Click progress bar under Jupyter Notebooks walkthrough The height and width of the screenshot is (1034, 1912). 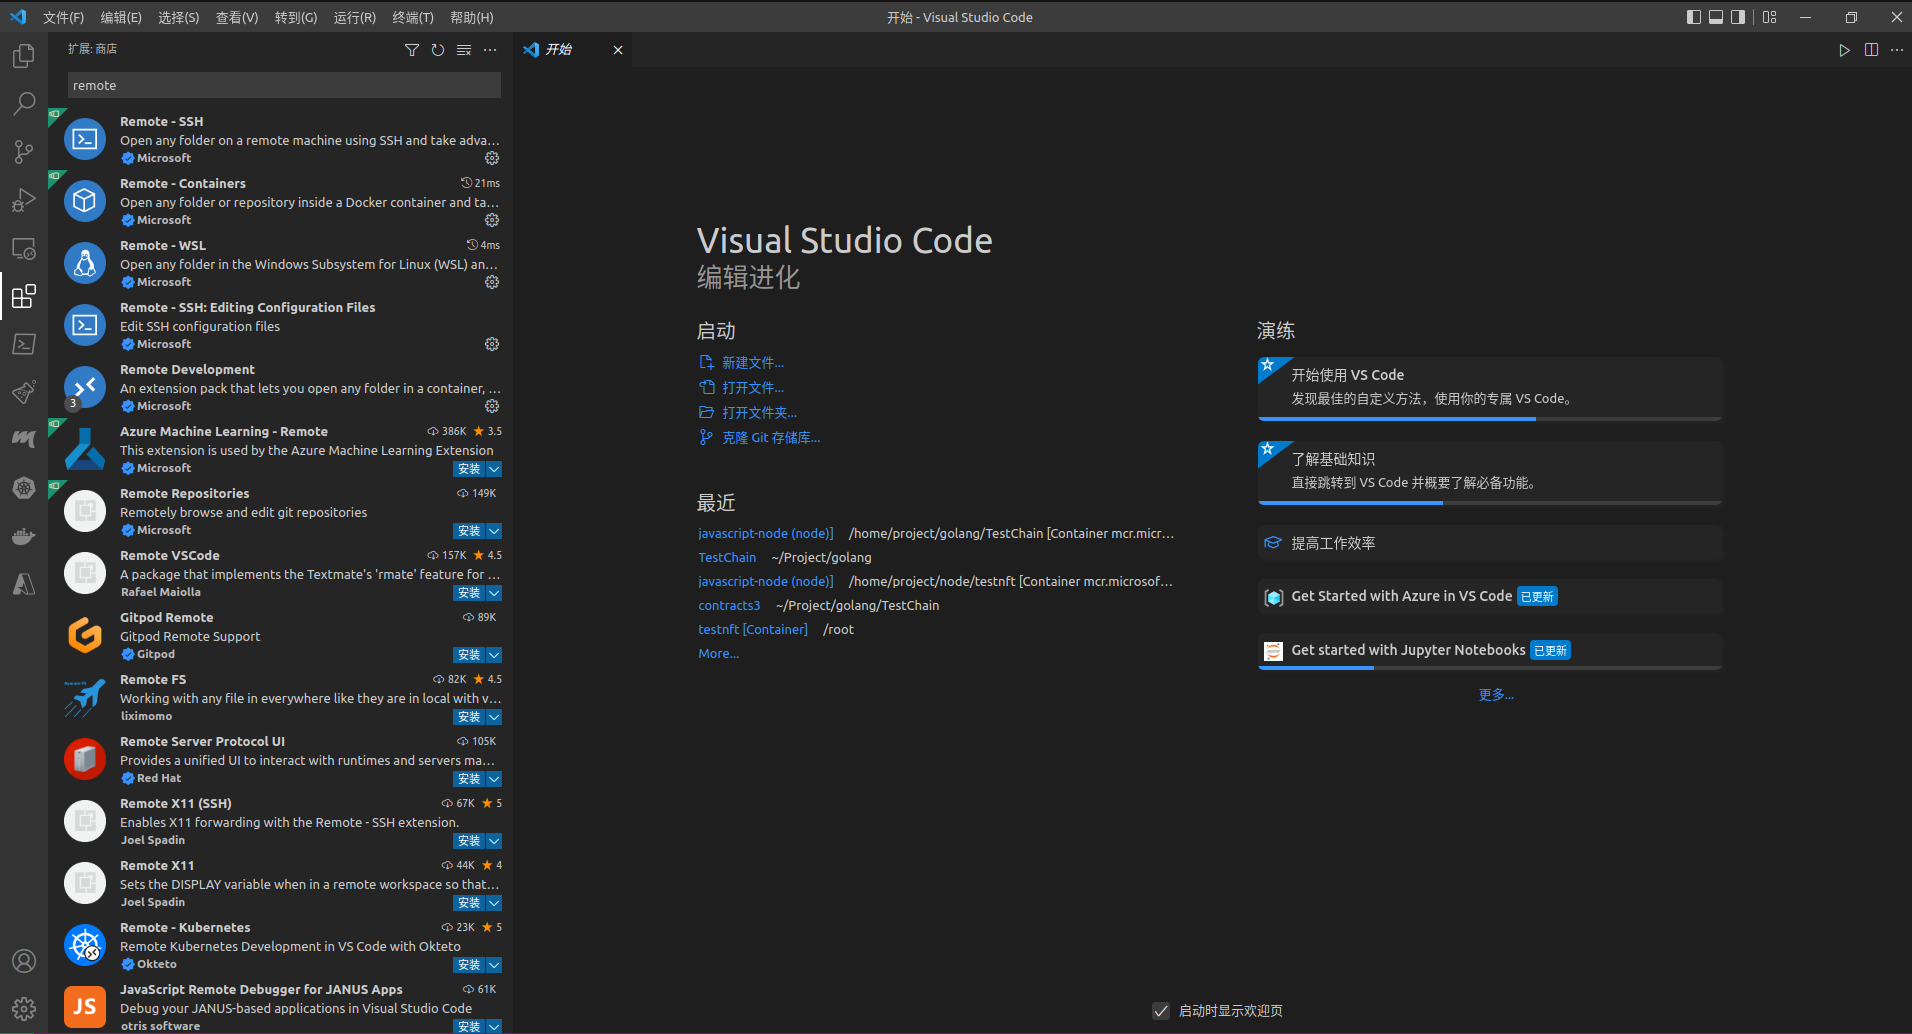coord(1490,667)
